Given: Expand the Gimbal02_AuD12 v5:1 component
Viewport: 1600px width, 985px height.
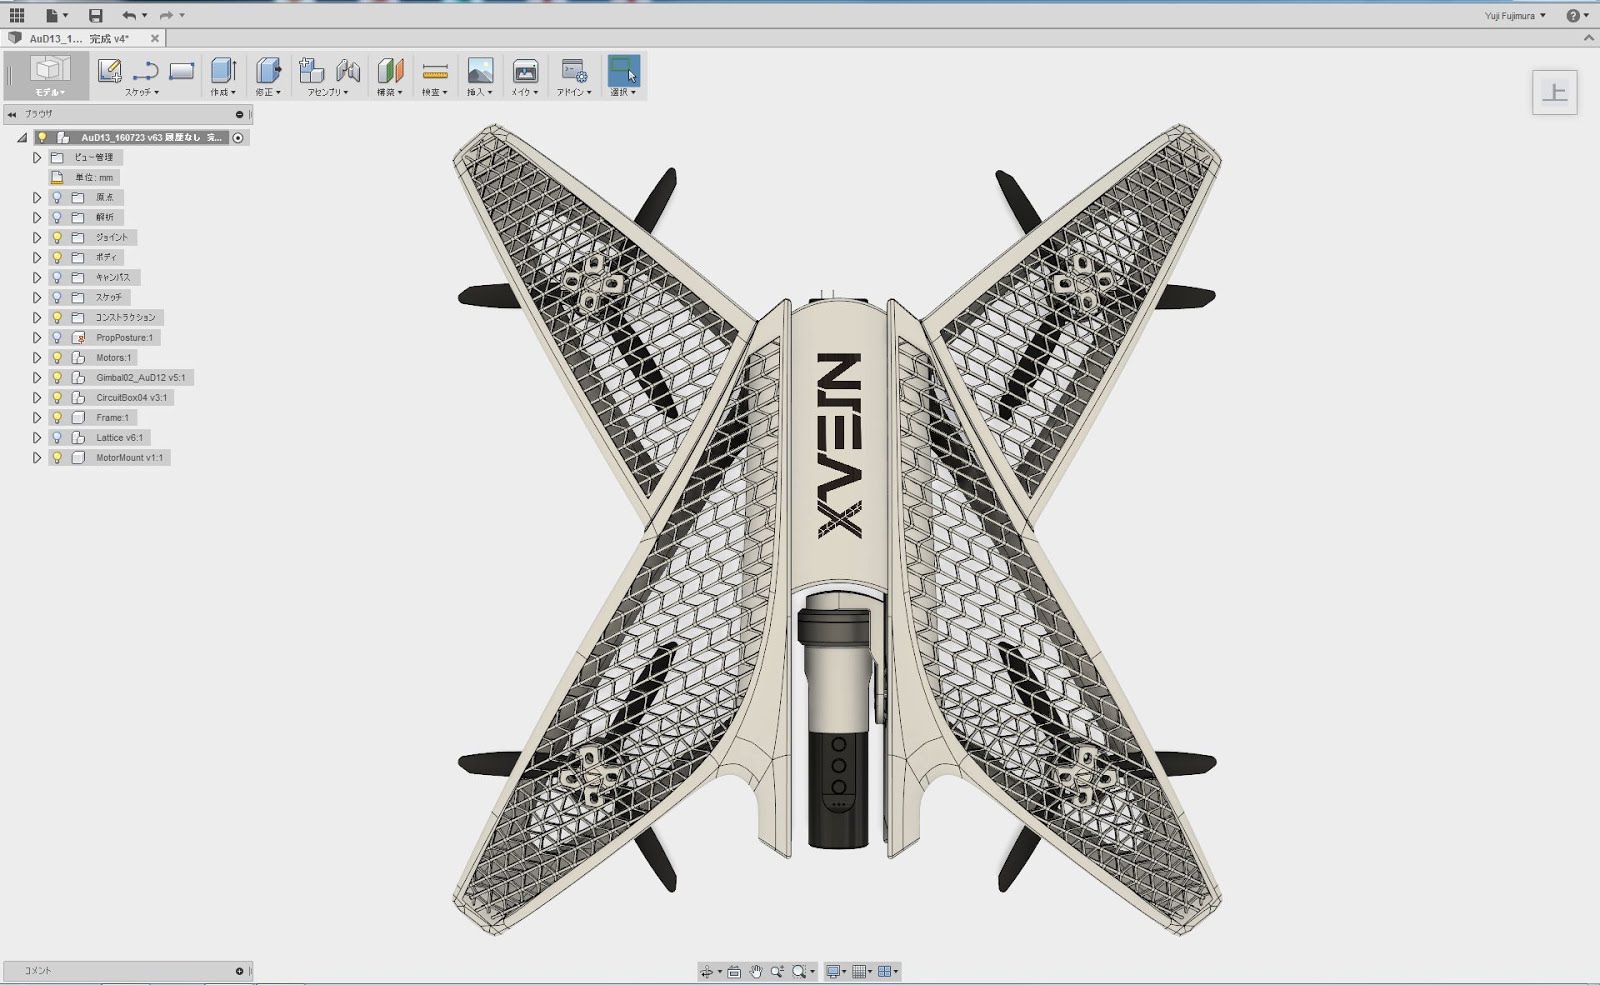Looking at the screenshot, I should pos(37,377).
